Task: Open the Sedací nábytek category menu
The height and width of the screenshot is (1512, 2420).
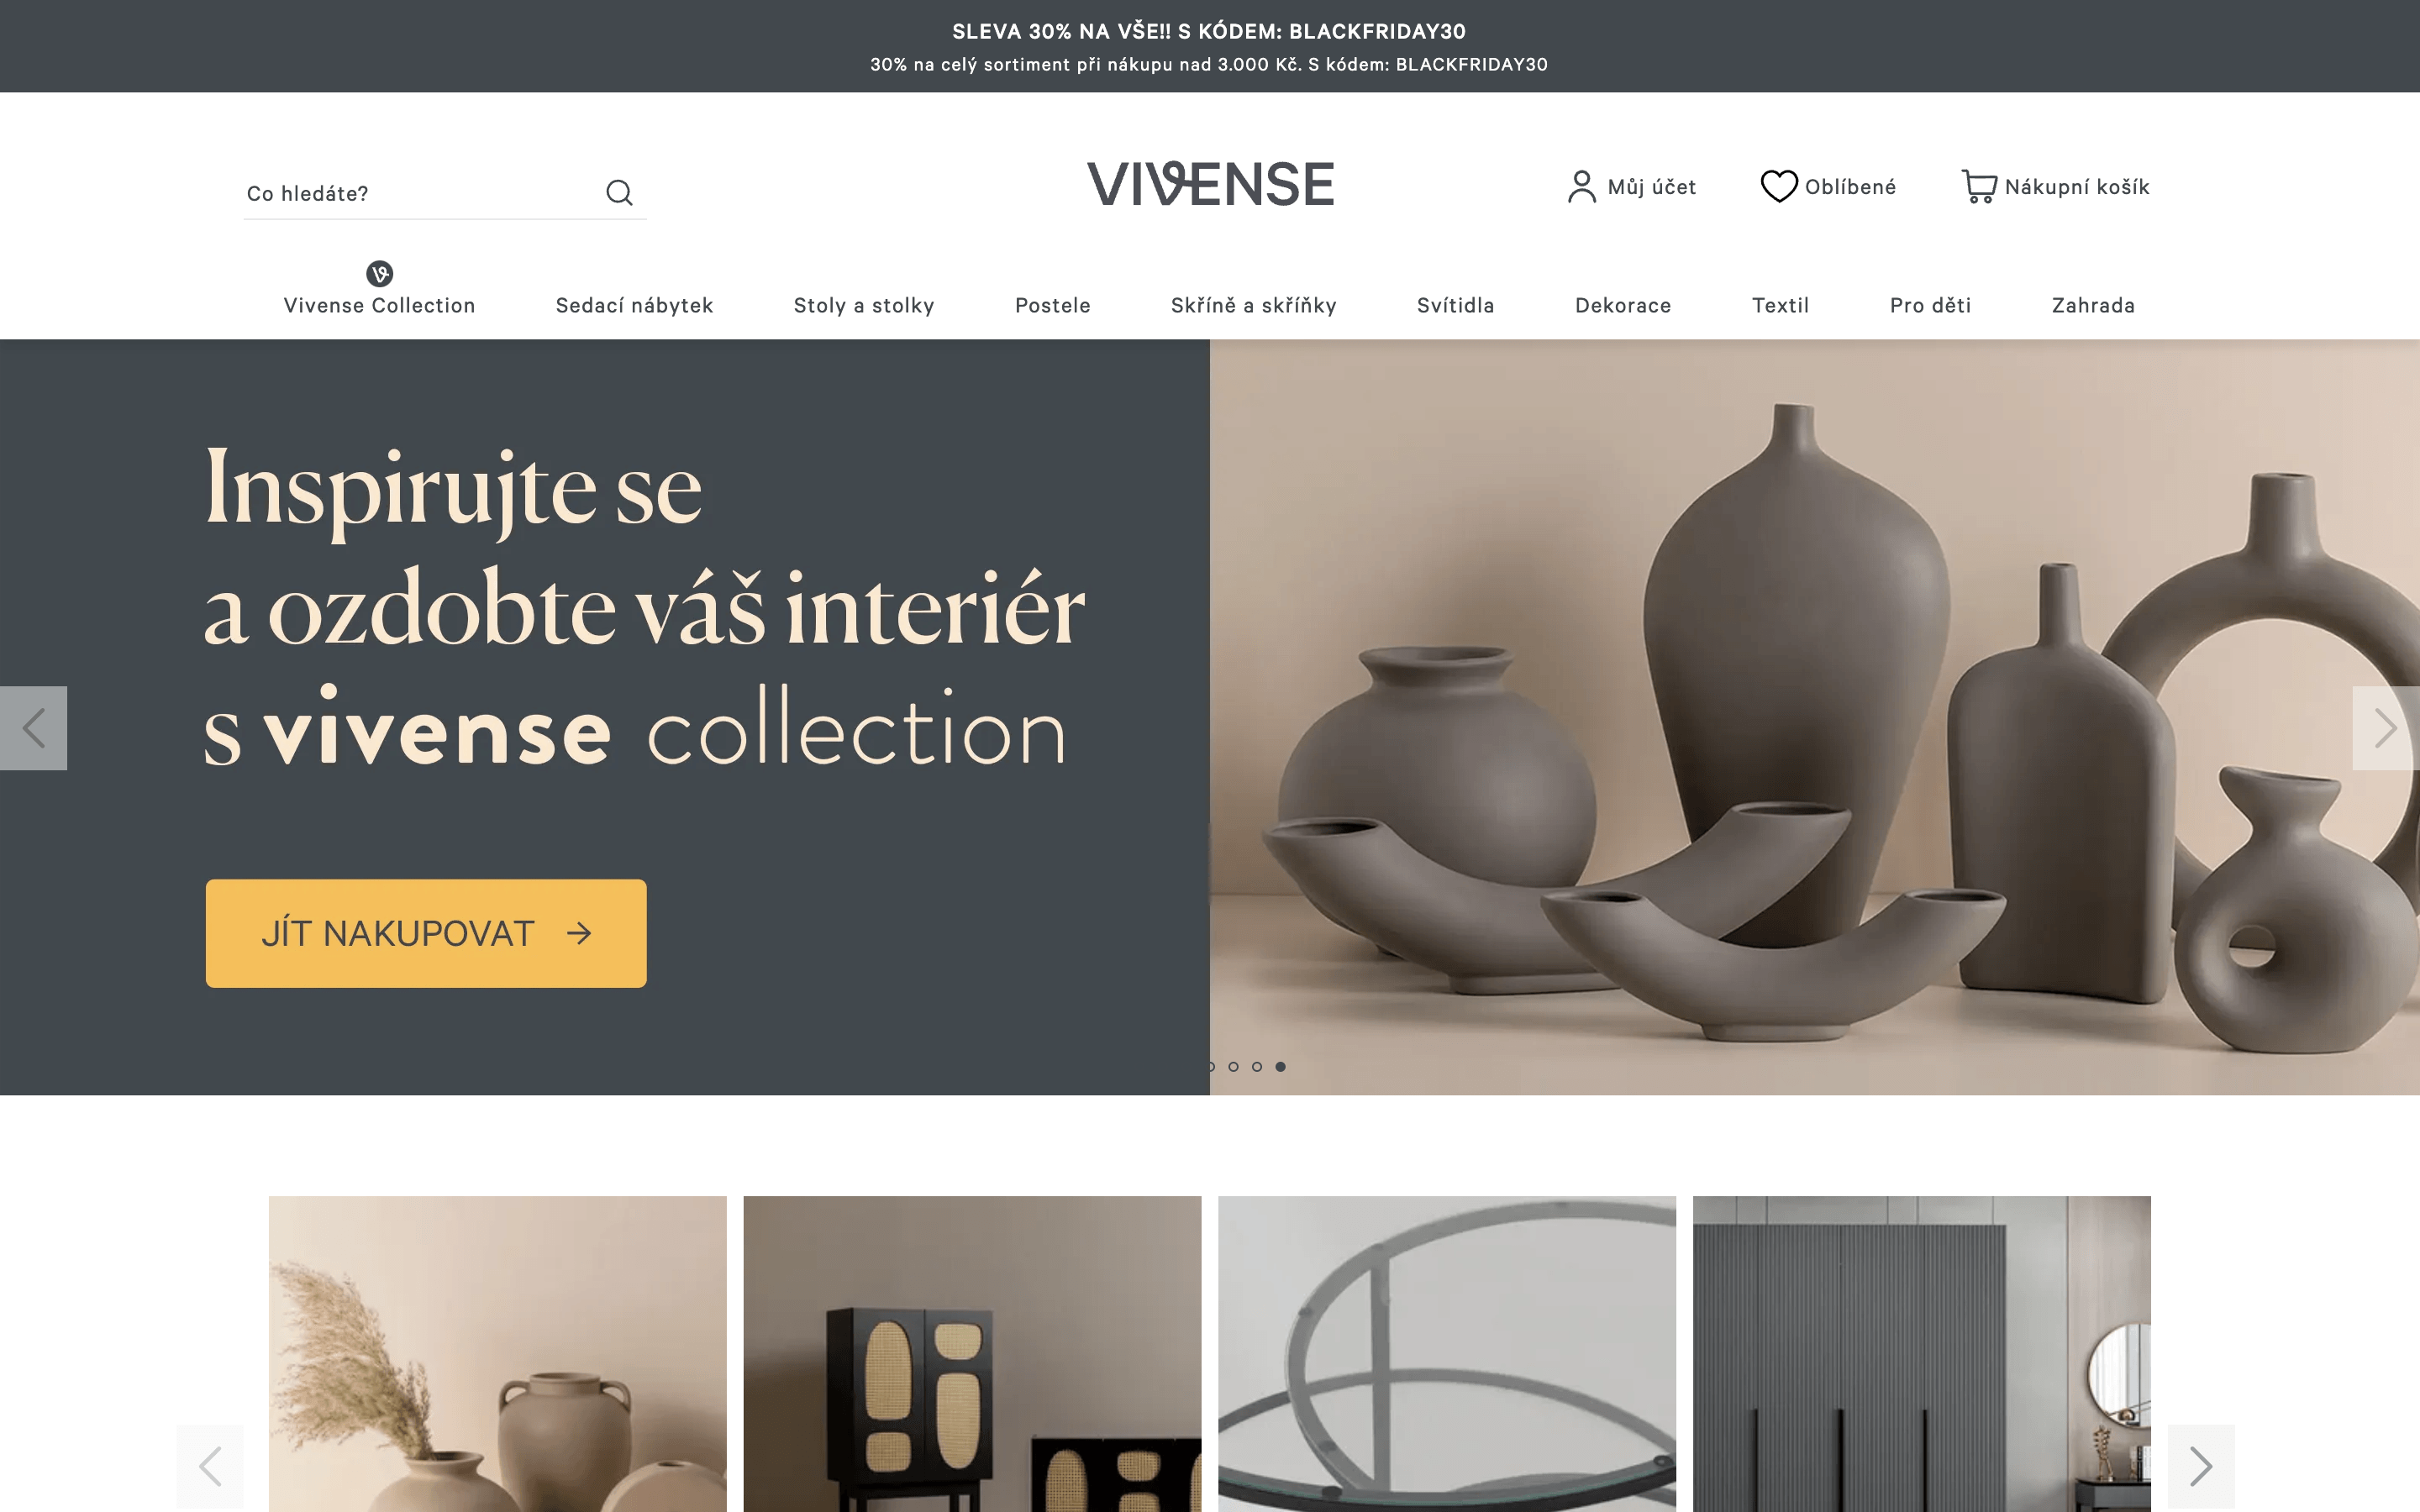Action: coord(634,305)
